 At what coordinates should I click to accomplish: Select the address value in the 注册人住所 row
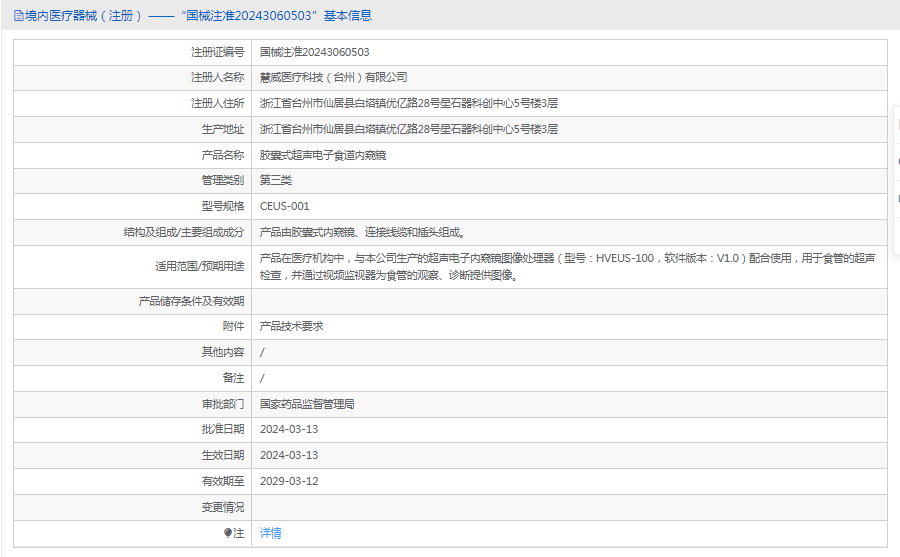409,103
